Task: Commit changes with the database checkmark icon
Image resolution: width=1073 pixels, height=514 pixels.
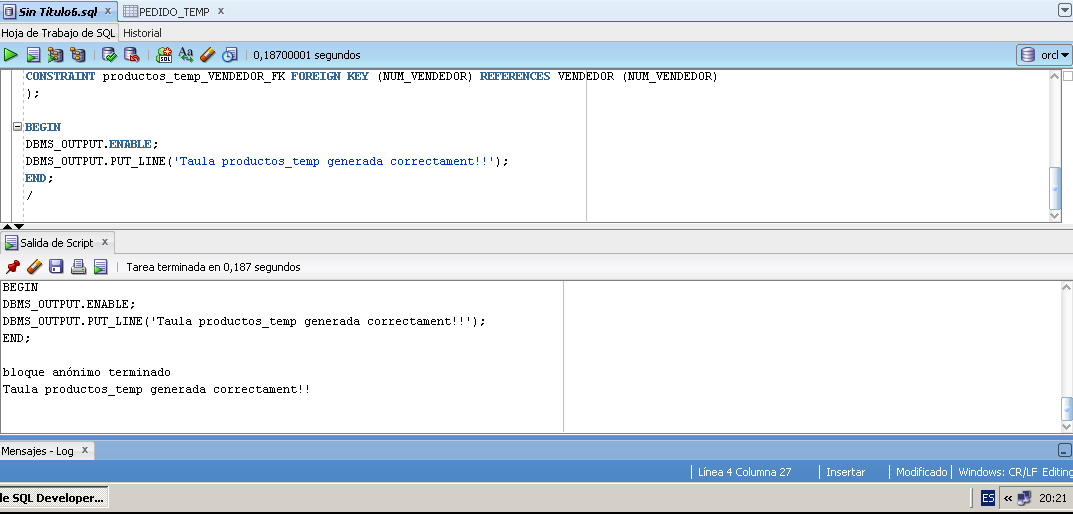Action: (x=109, y=55)
